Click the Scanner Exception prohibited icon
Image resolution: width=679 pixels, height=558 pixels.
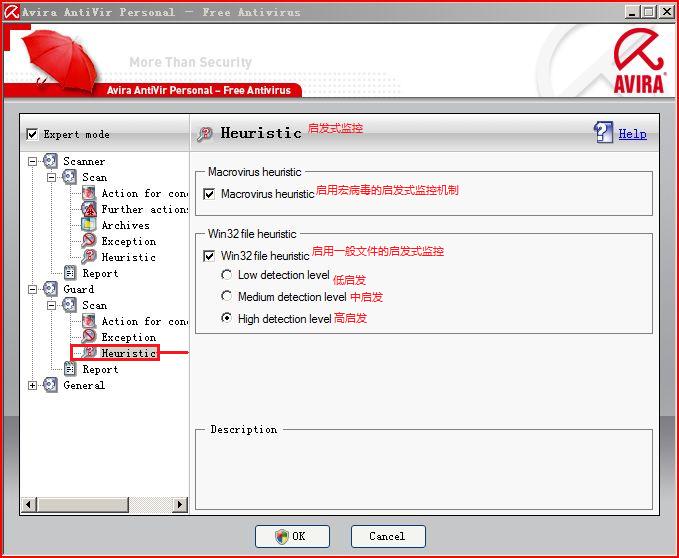coord(89,241)
